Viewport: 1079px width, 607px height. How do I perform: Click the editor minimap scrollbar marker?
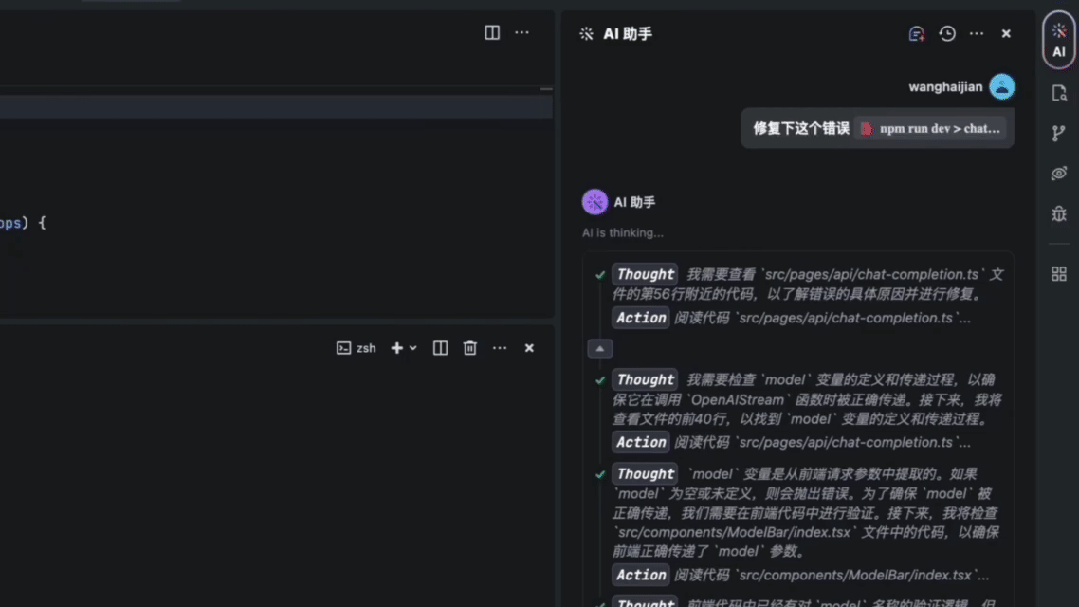(x=546, y=89)
